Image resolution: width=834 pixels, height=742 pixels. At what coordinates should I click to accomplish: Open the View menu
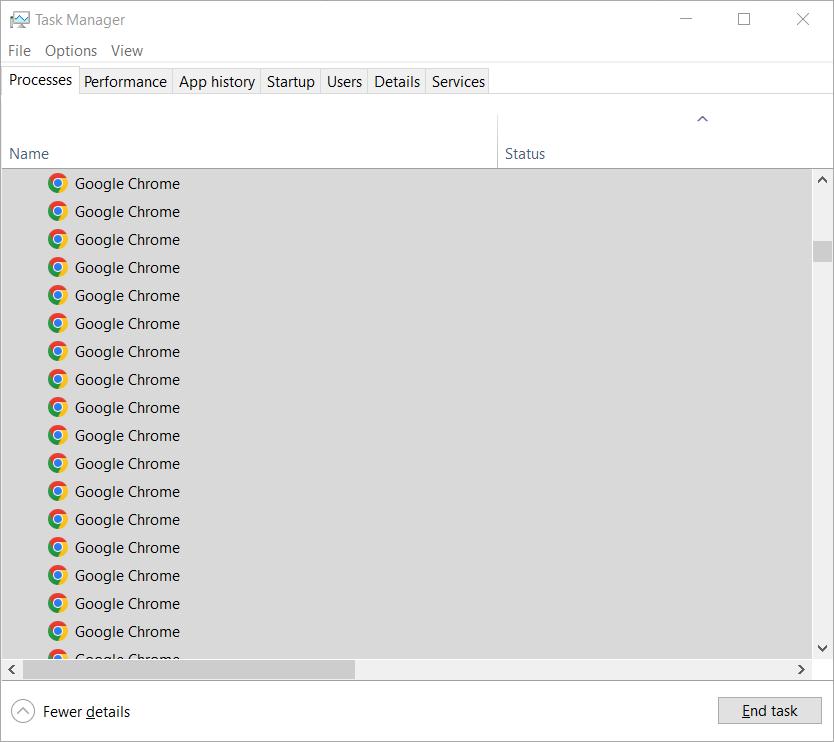(127, 51)
